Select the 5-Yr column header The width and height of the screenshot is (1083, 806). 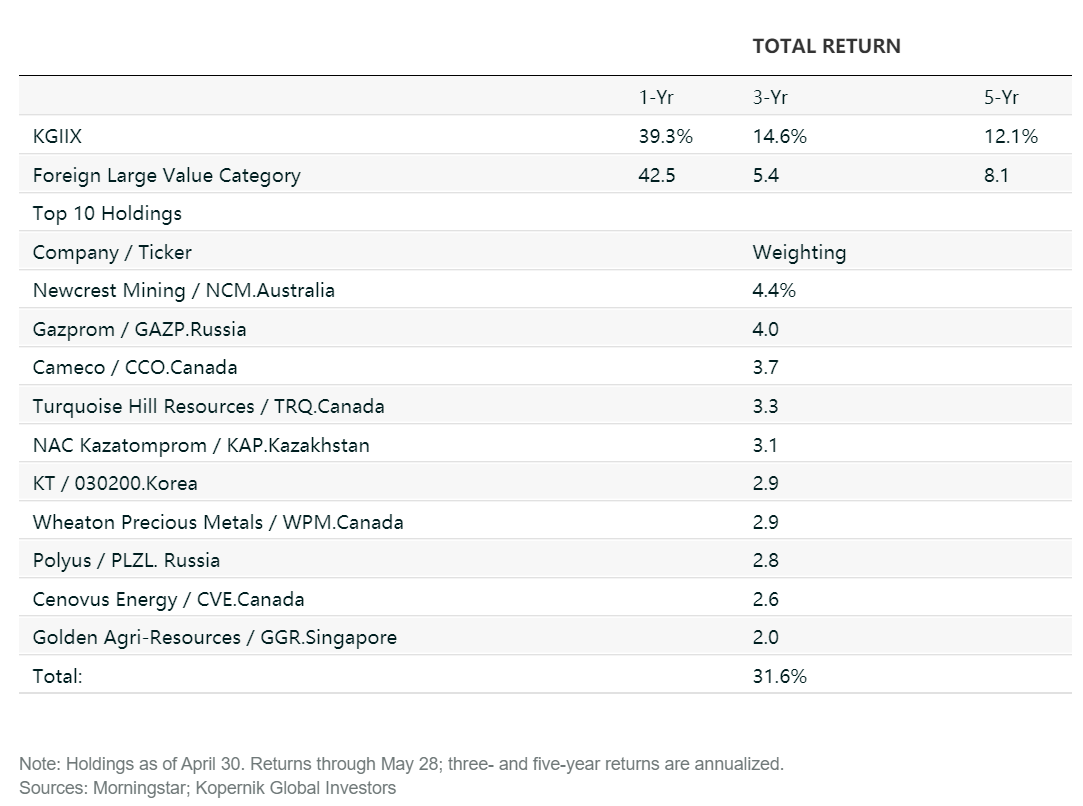pyautogui.click(x=1001, y=97)
